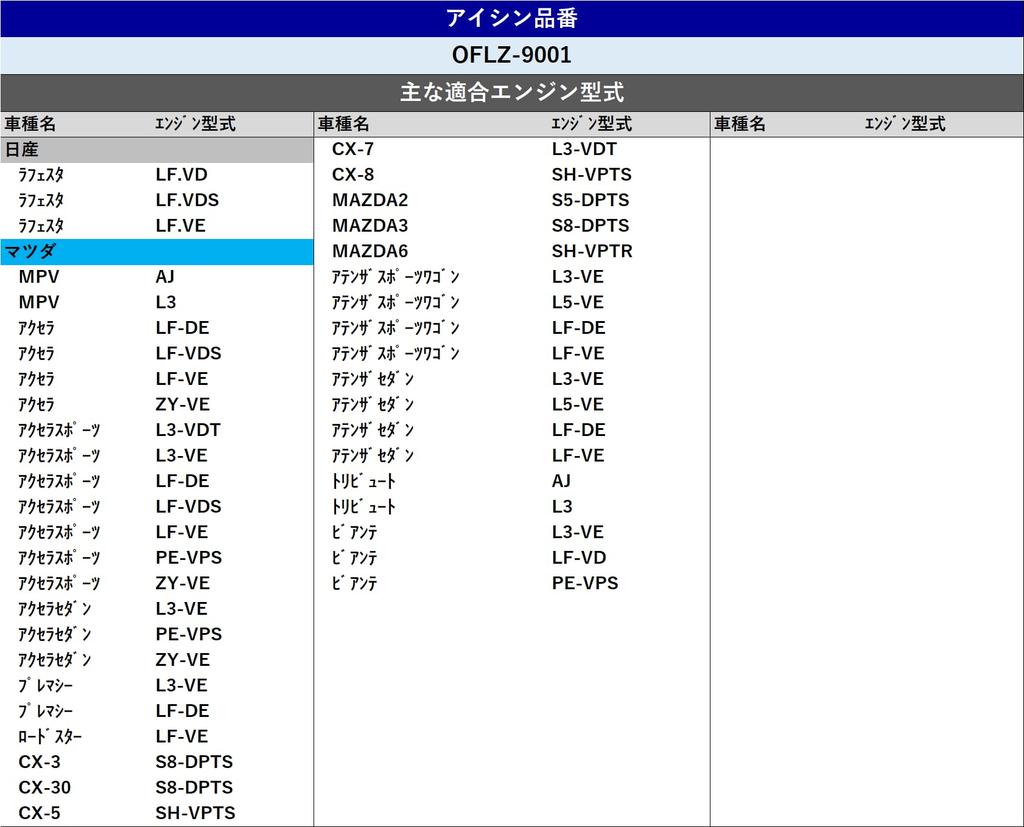This screenshot has height=827, width=1024.
Task: Click the LF.VDS engine code cell
Action: point(187,200)
